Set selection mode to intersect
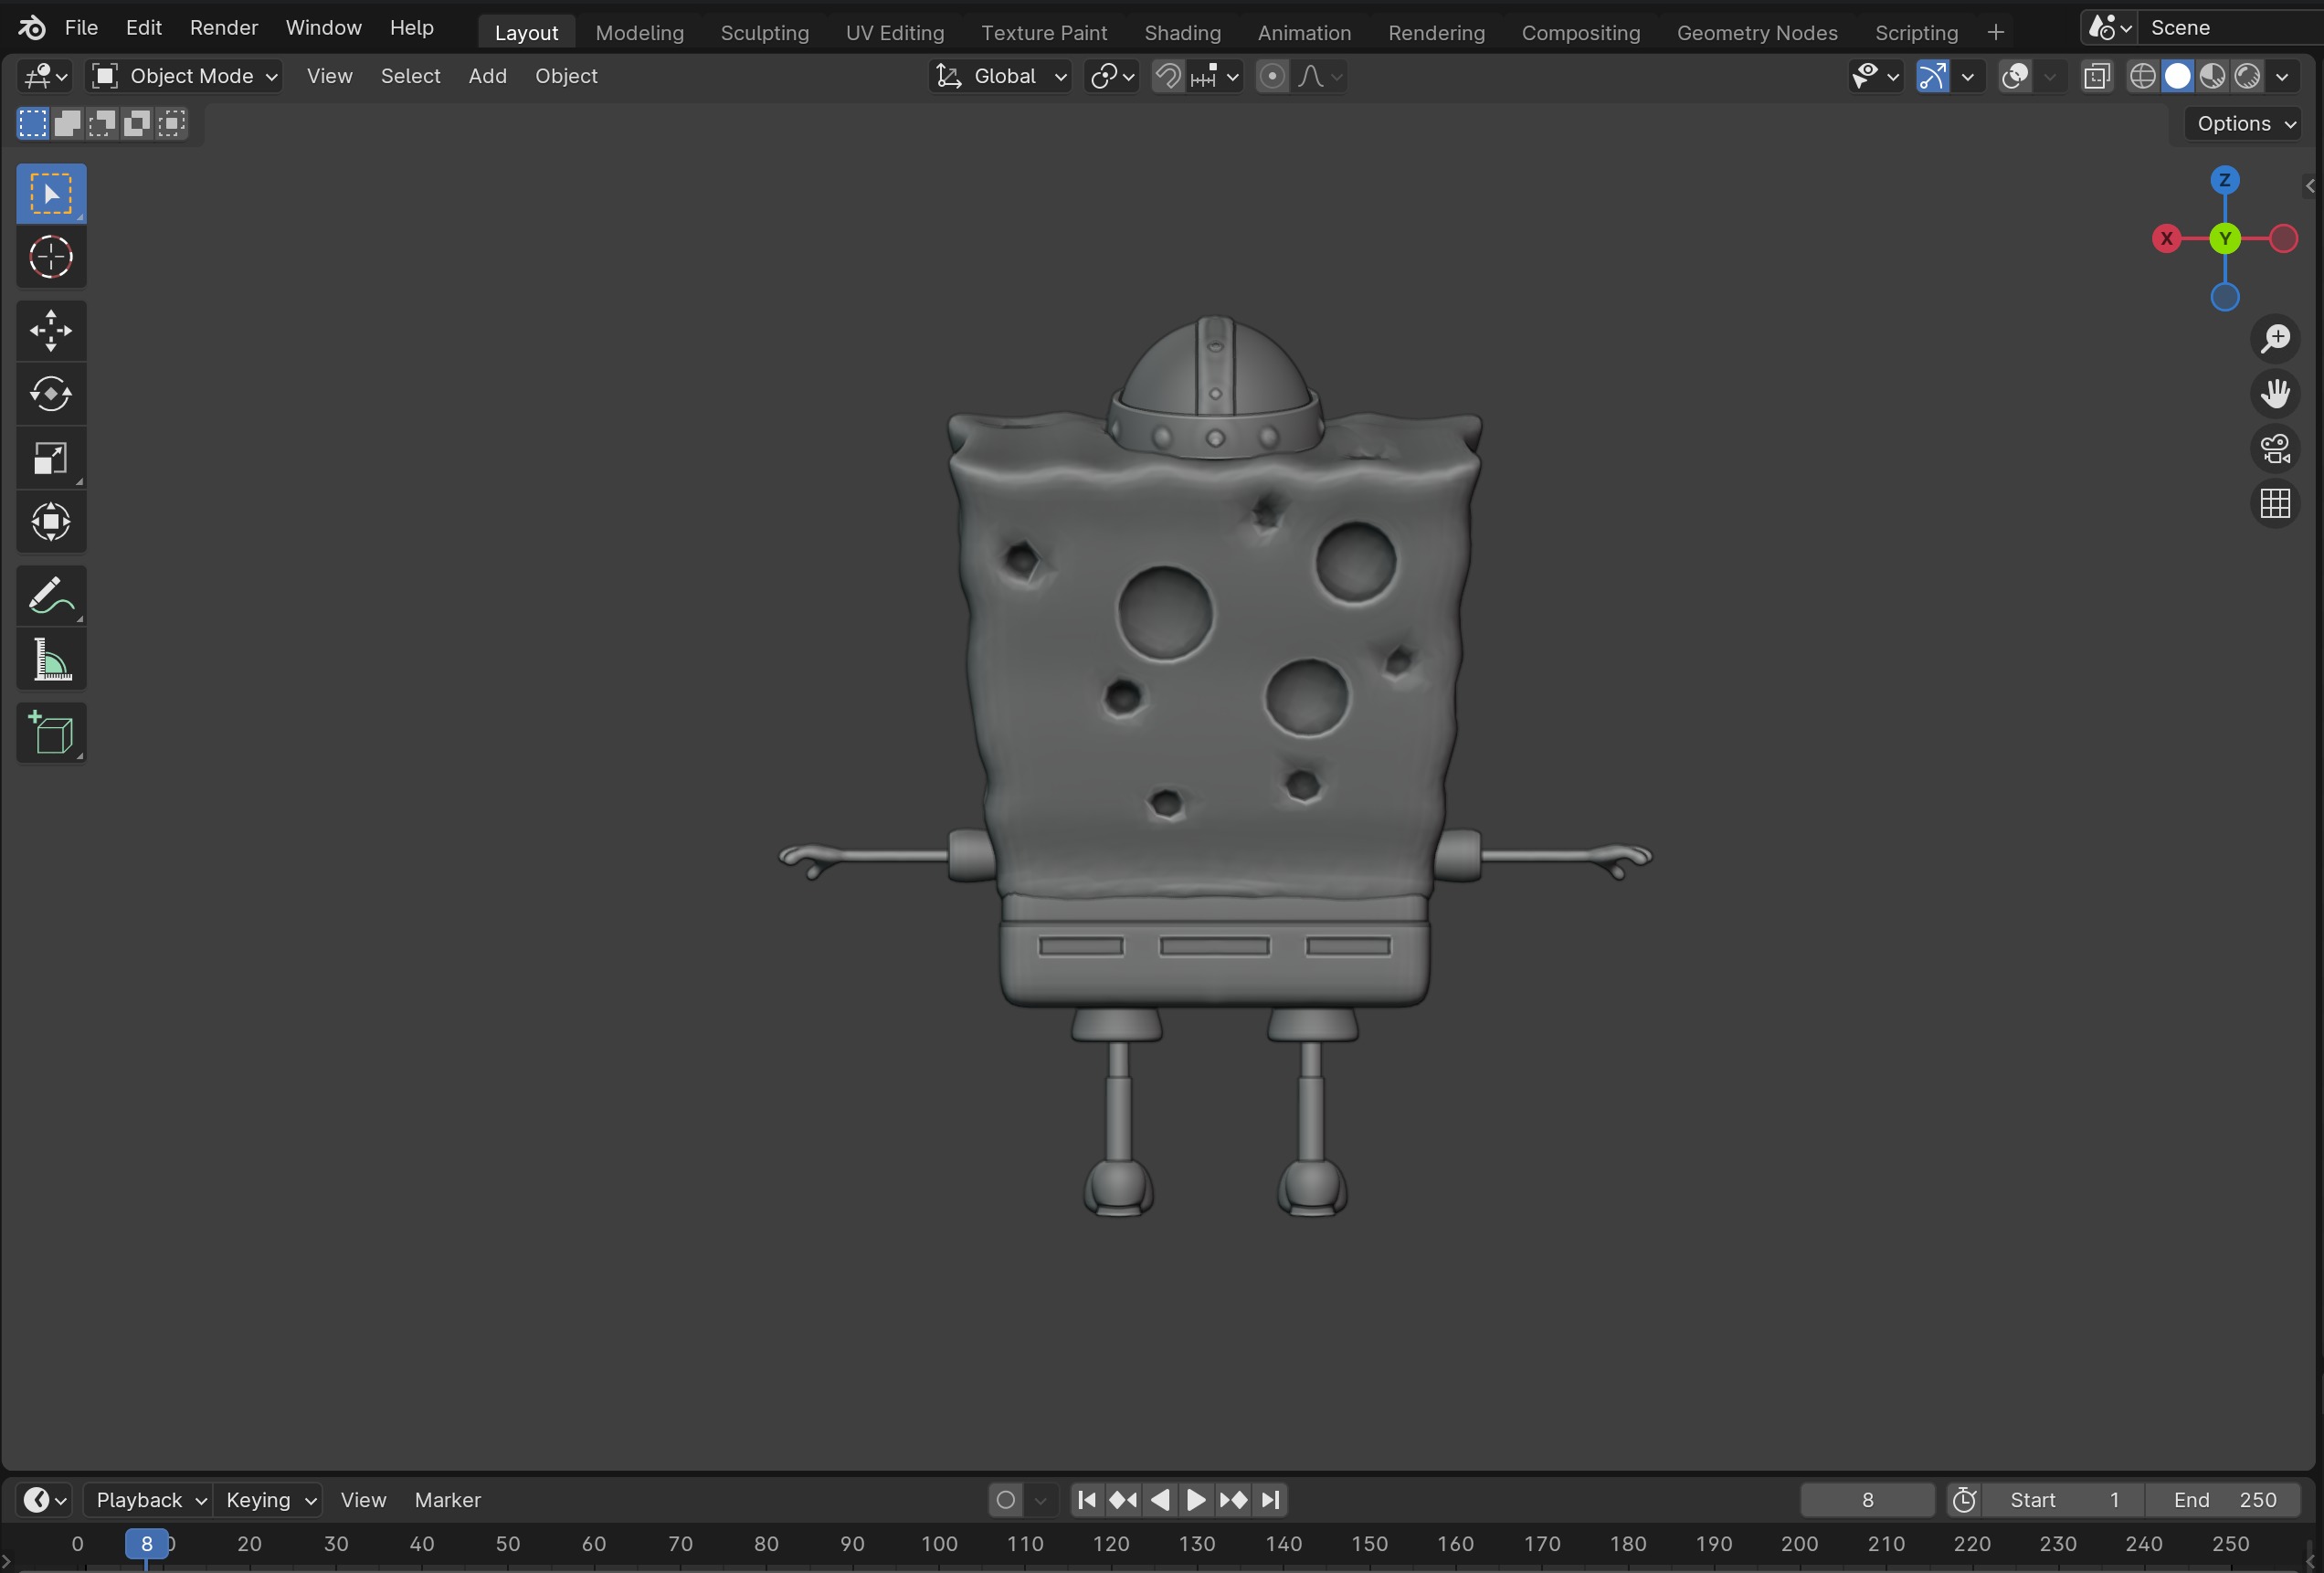2324x1573 pixels. [x=172, y=124]
